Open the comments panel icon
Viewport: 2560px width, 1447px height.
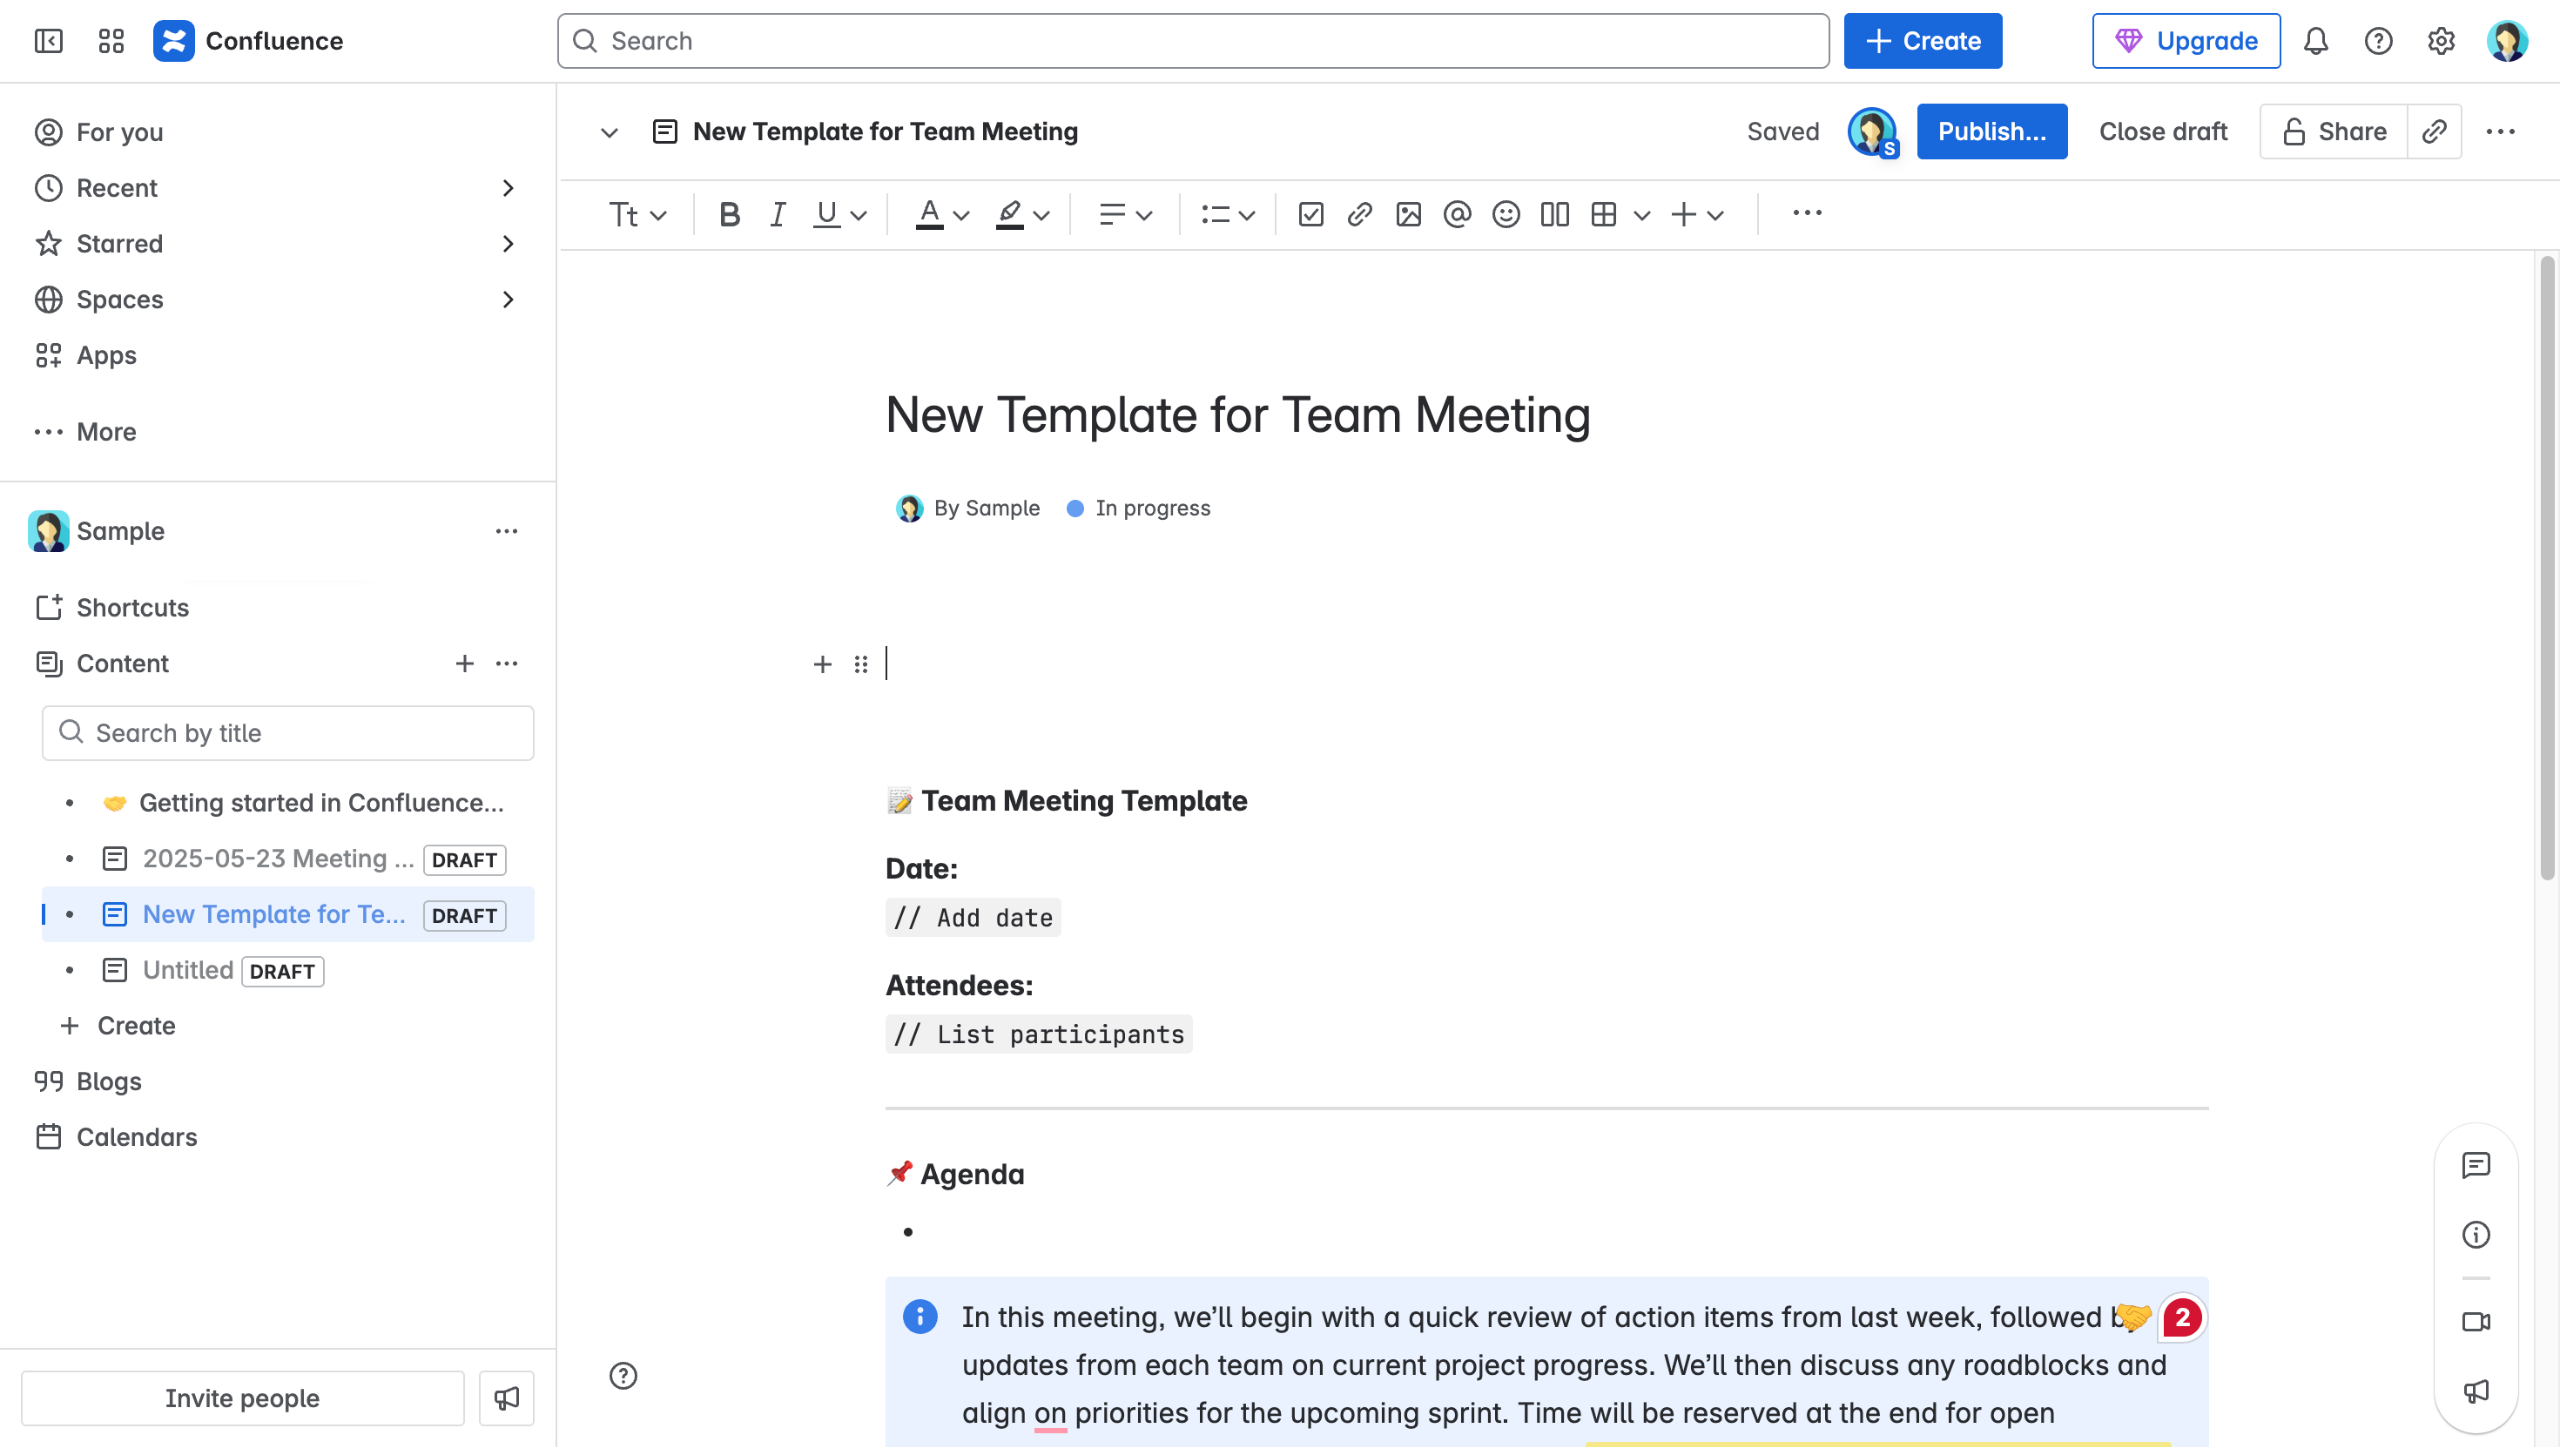click(2476, 1165)
